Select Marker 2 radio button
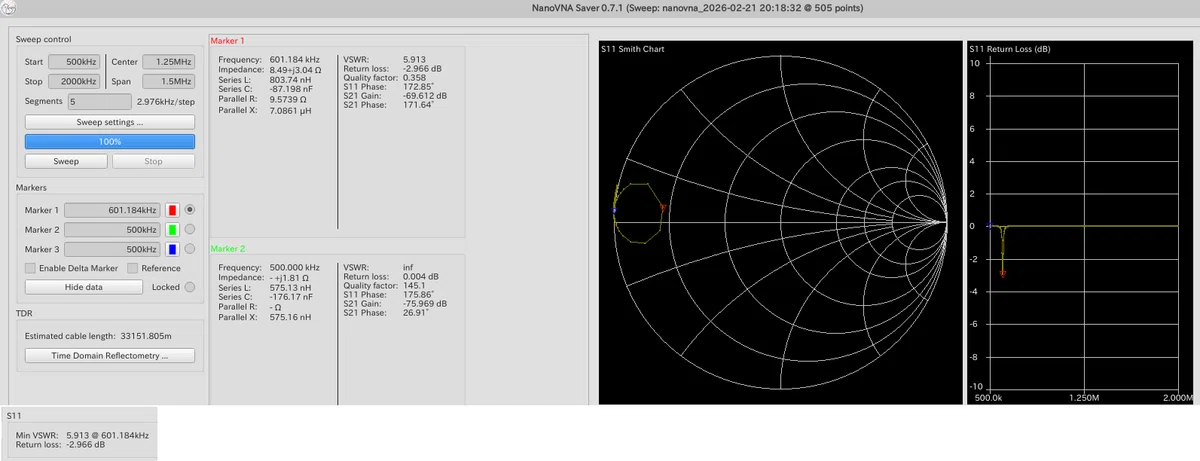1200x461 pixels. click(190, 229)
